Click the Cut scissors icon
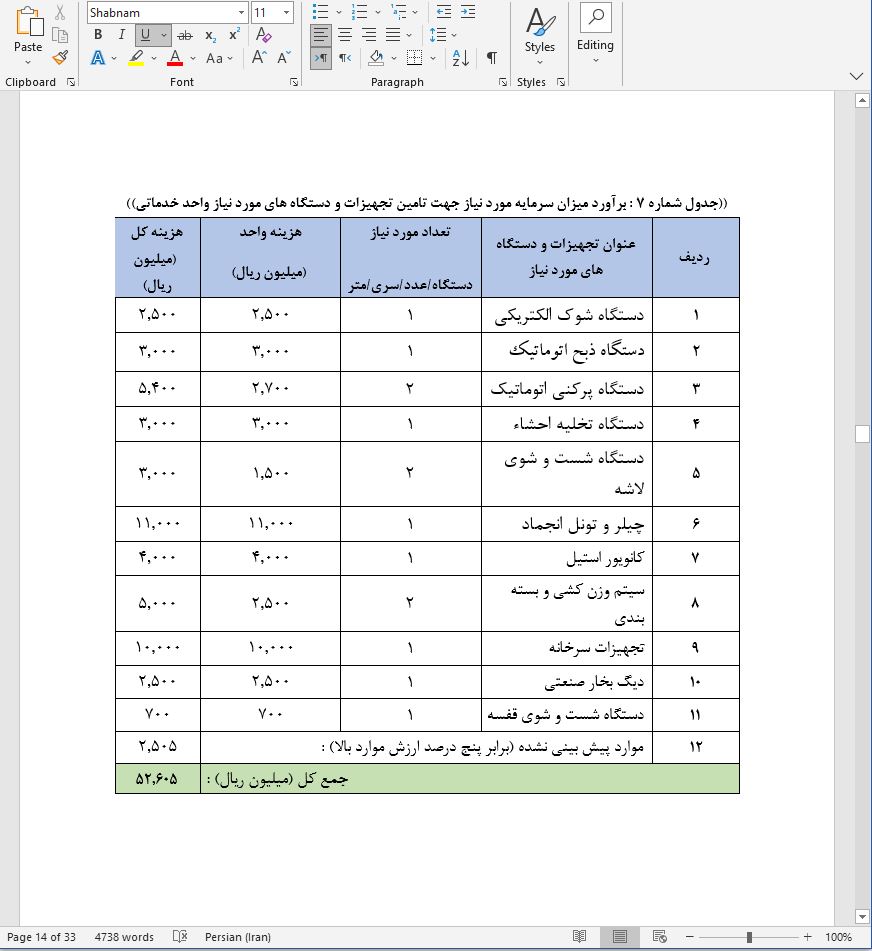The image size is (872, 951). (60, 12)
